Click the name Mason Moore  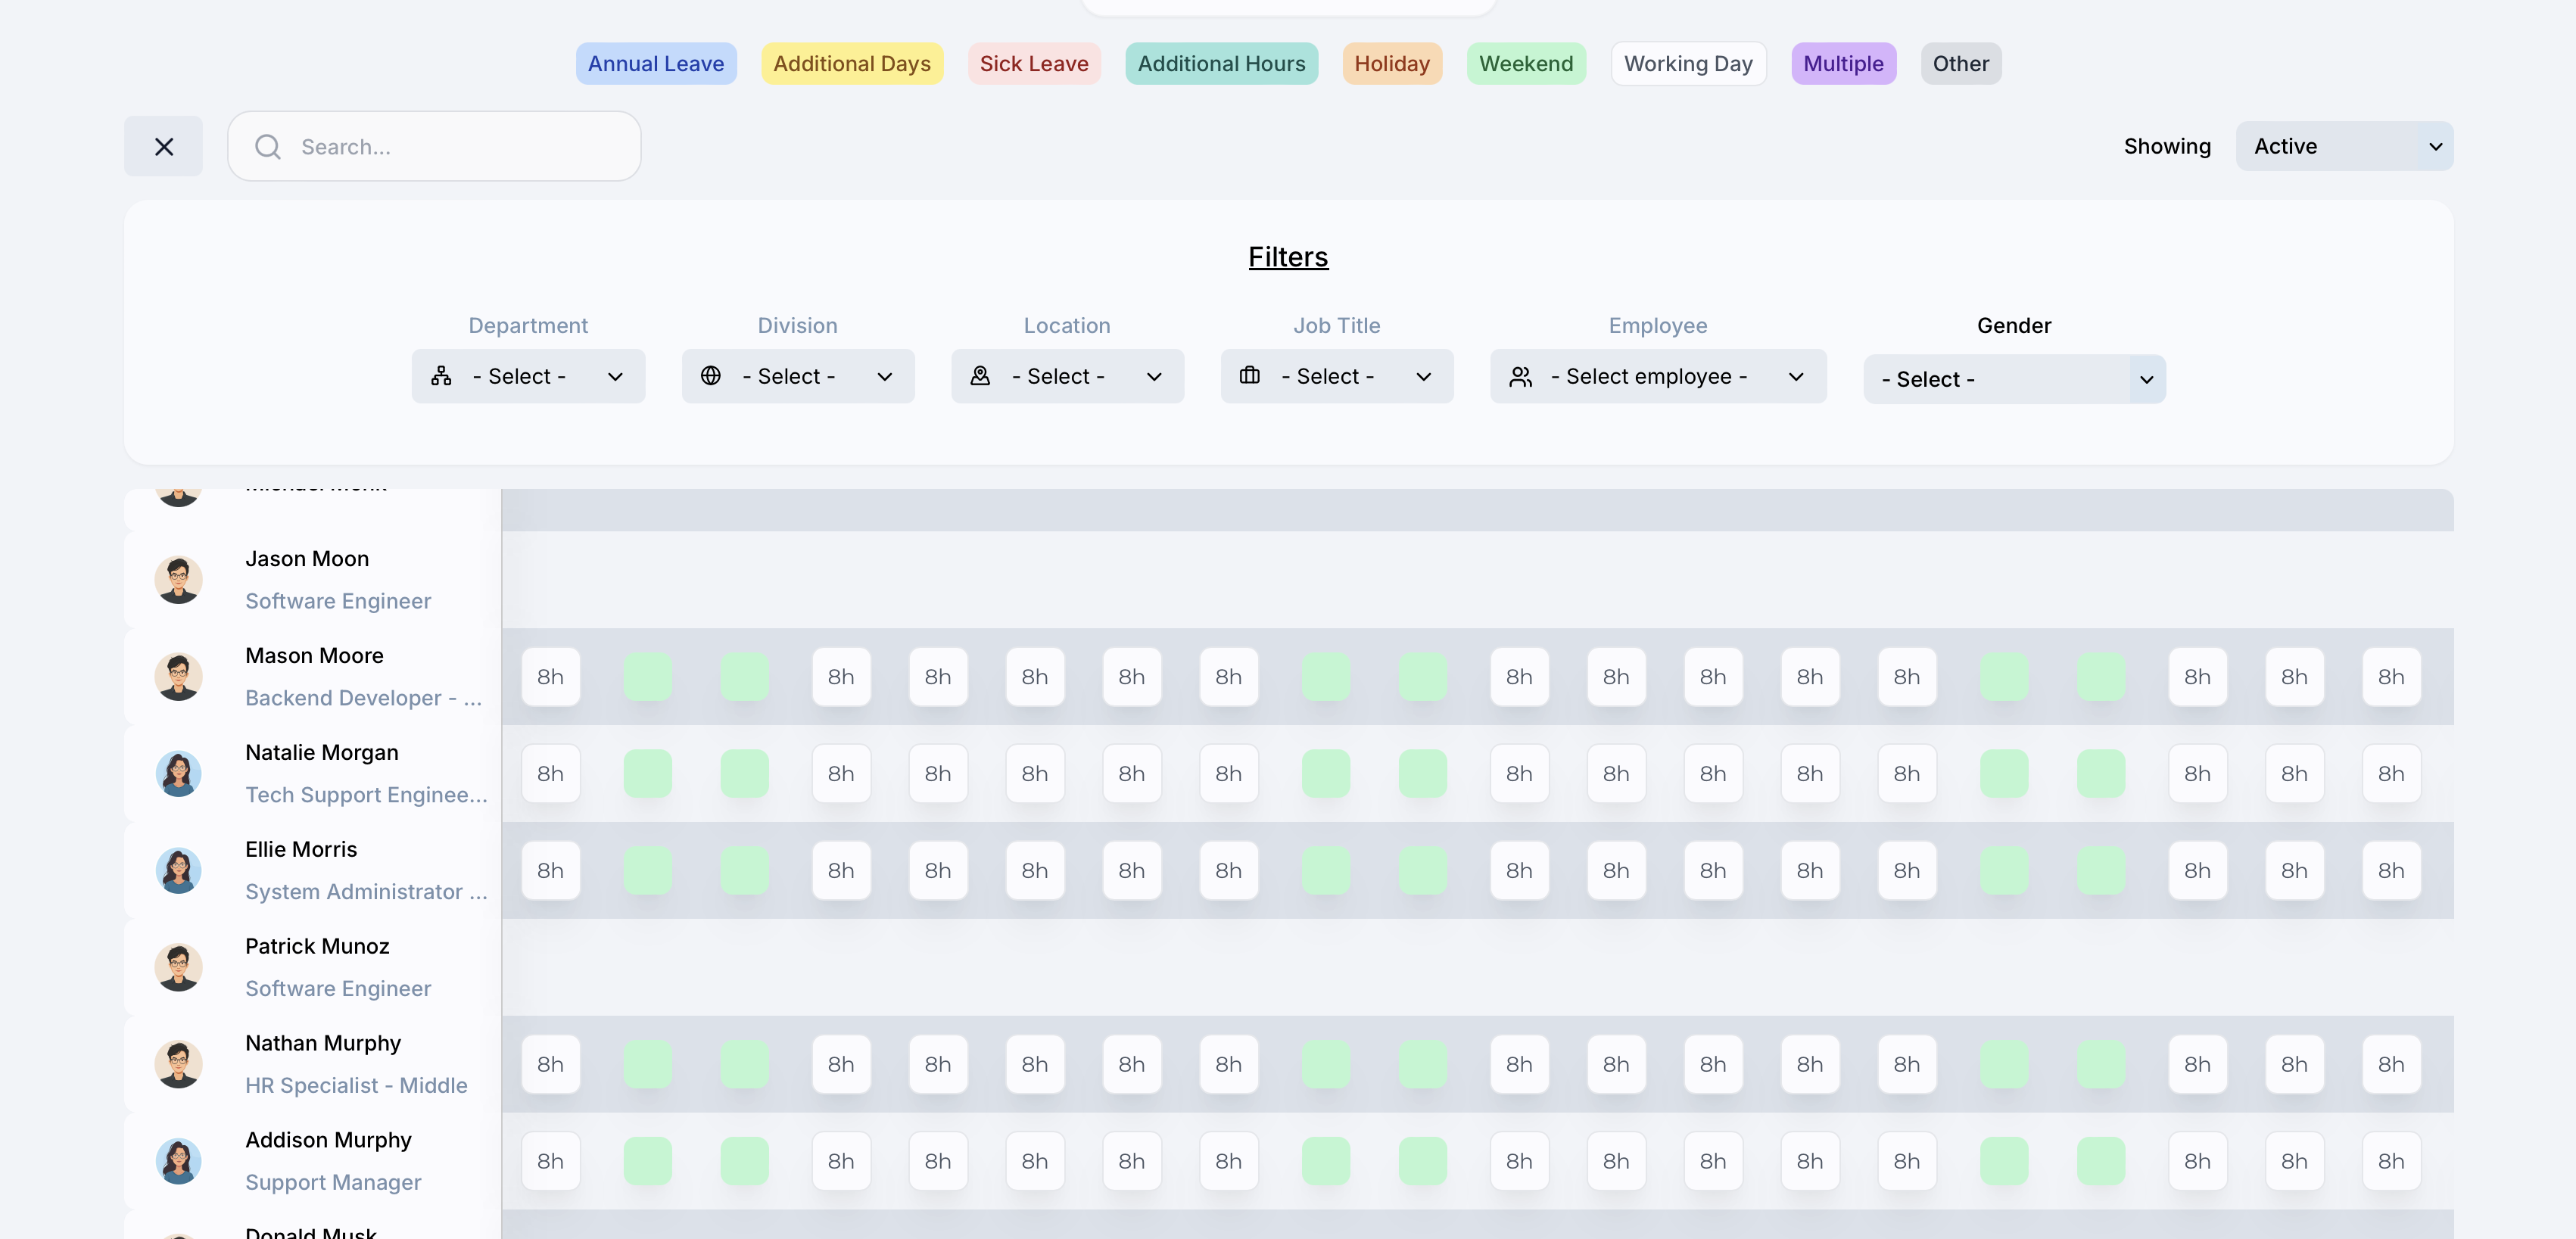[x=314, y=655]
